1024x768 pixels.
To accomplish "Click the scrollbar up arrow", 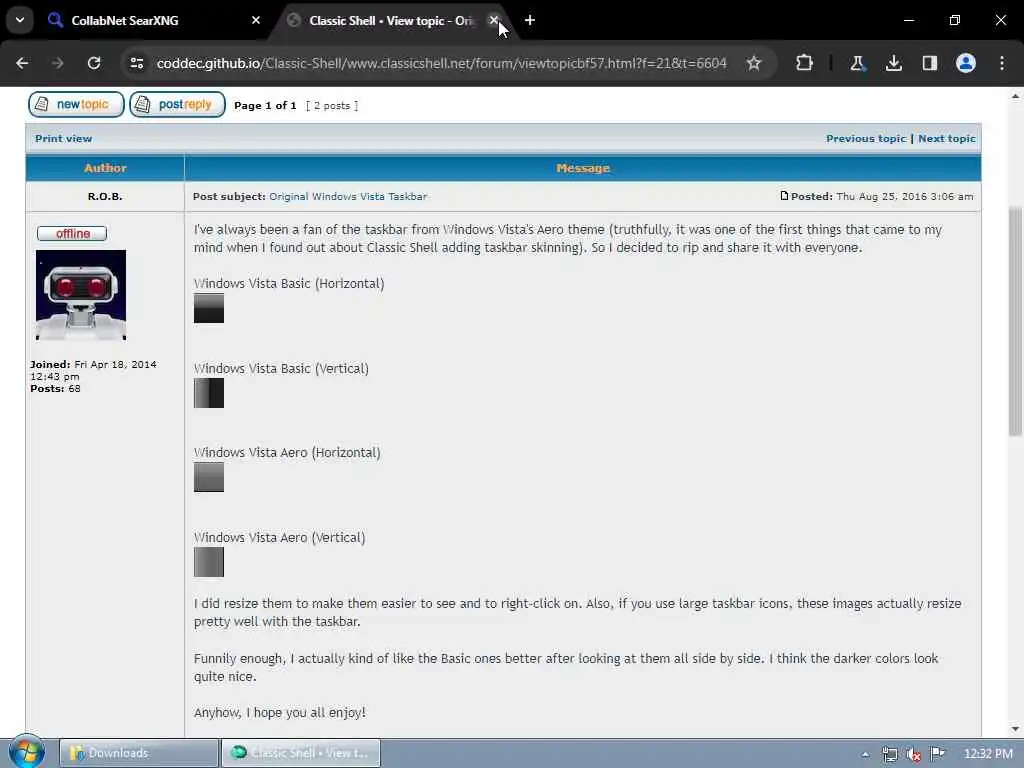I will (1015, 96).
